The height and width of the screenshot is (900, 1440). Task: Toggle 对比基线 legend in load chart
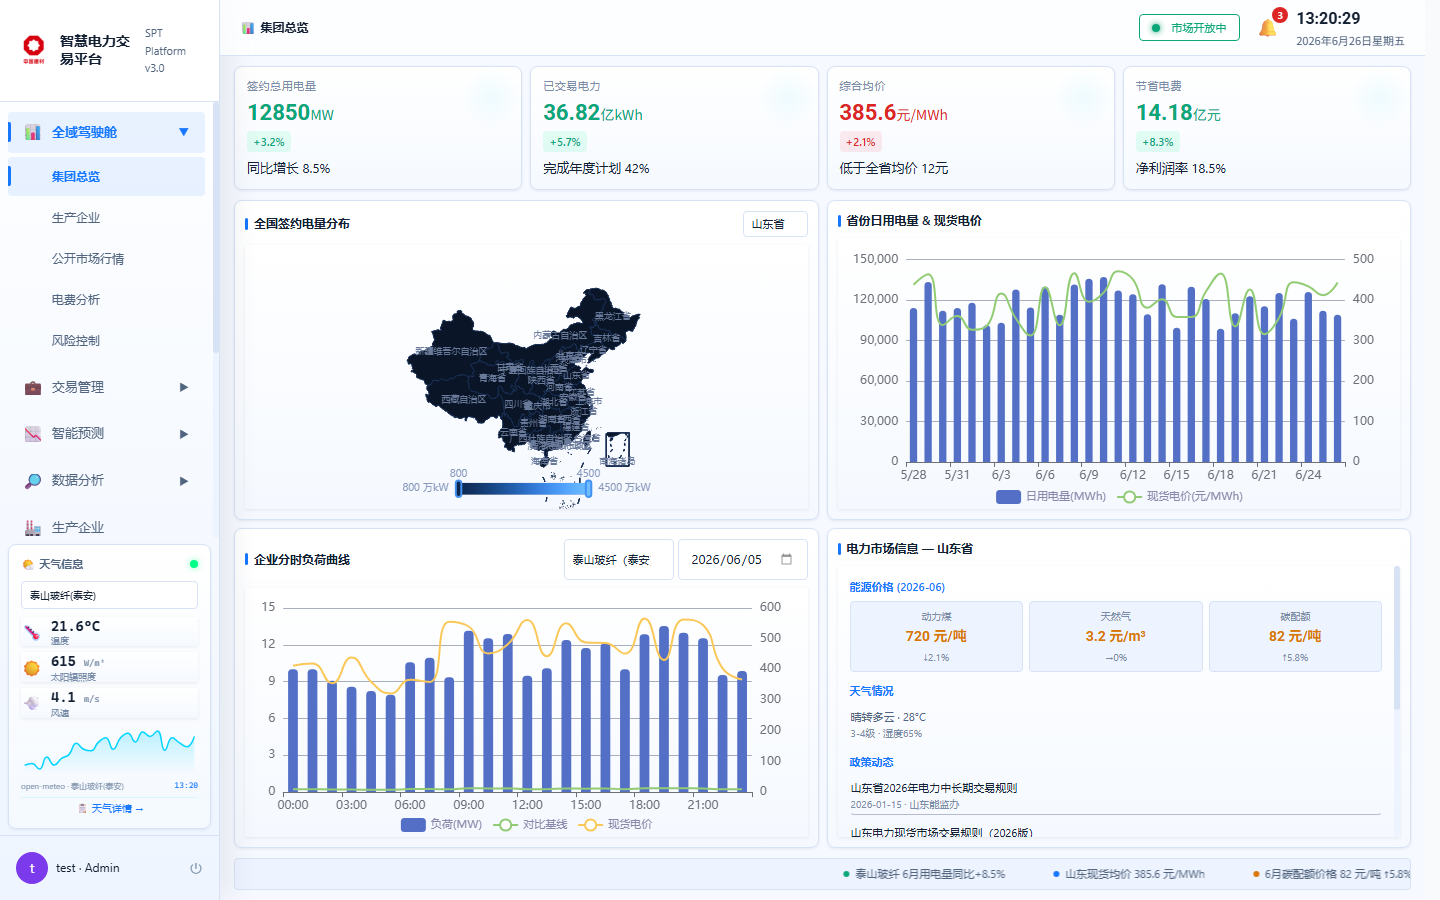click(530, 824)
